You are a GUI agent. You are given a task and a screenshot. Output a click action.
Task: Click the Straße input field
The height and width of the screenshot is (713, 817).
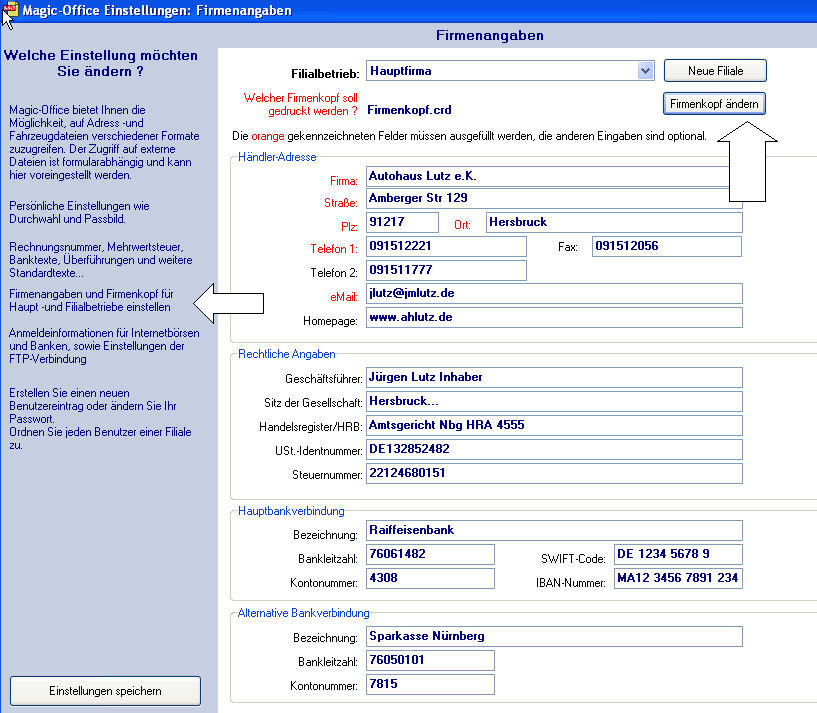[554, 198]
